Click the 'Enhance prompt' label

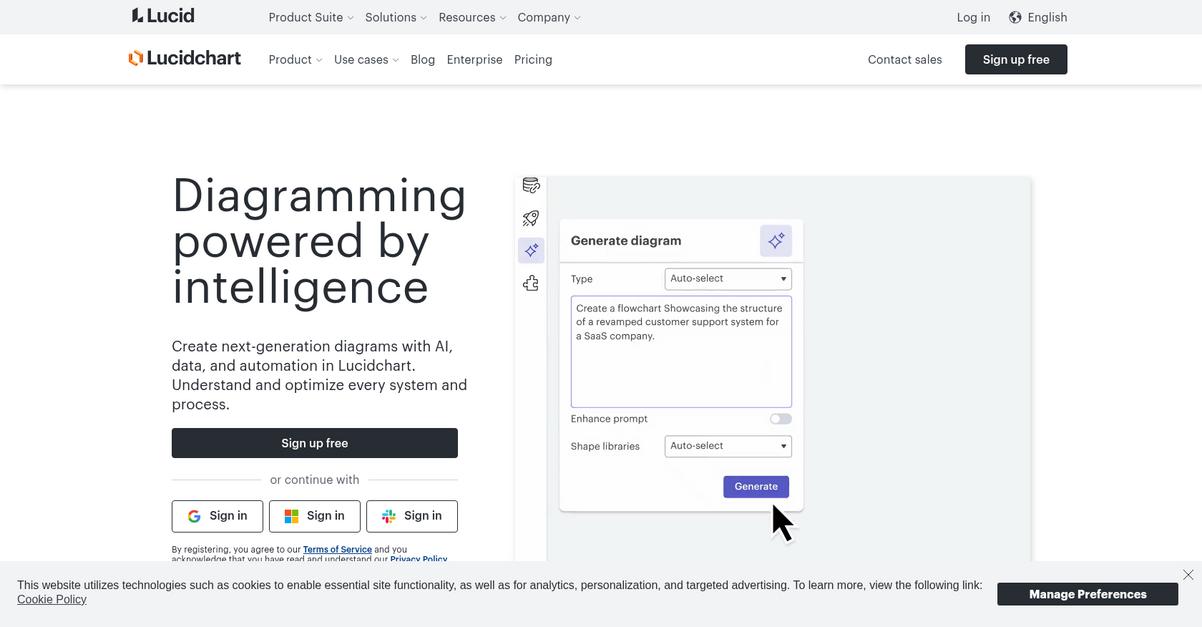point(609,419)
